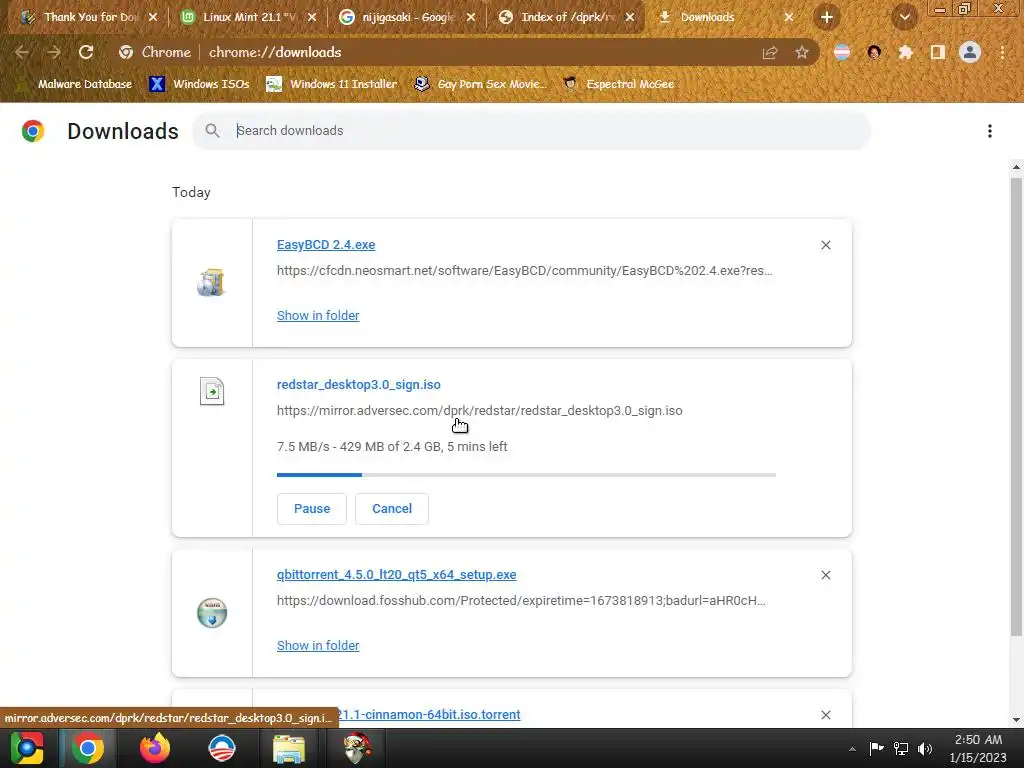
Task: Open the Downloads page more-actions menu
Action: click(989, 131)
